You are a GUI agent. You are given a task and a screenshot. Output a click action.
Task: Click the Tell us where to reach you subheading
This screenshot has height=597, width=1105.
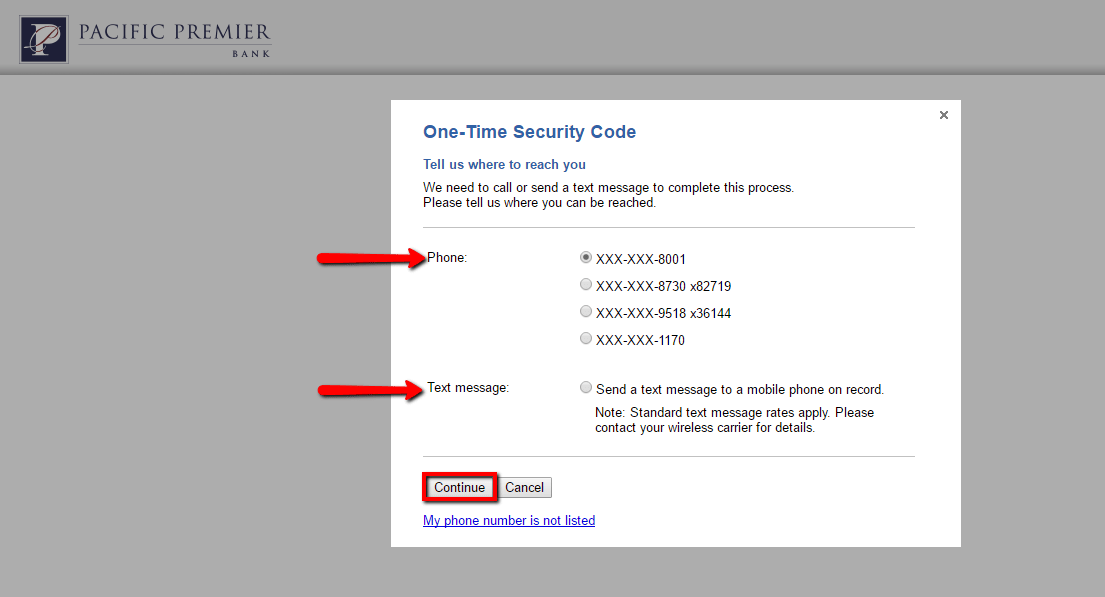504,164
